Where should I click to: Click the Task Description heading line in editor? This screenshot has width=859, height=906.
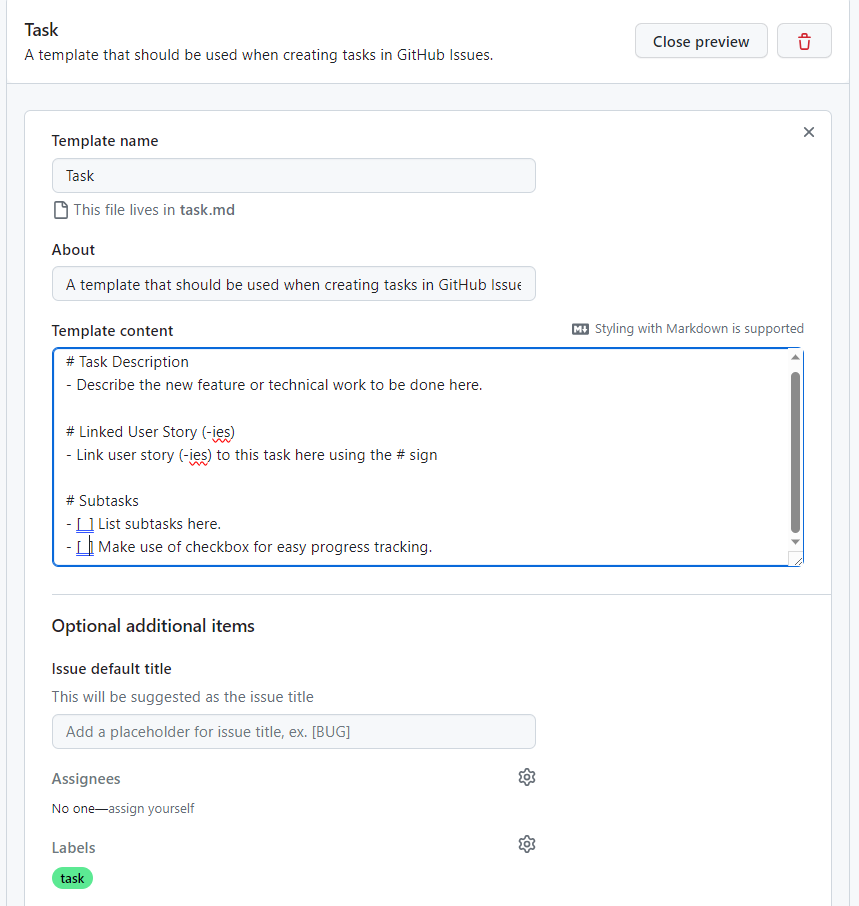pyautogui.click(x=127, y=362)
